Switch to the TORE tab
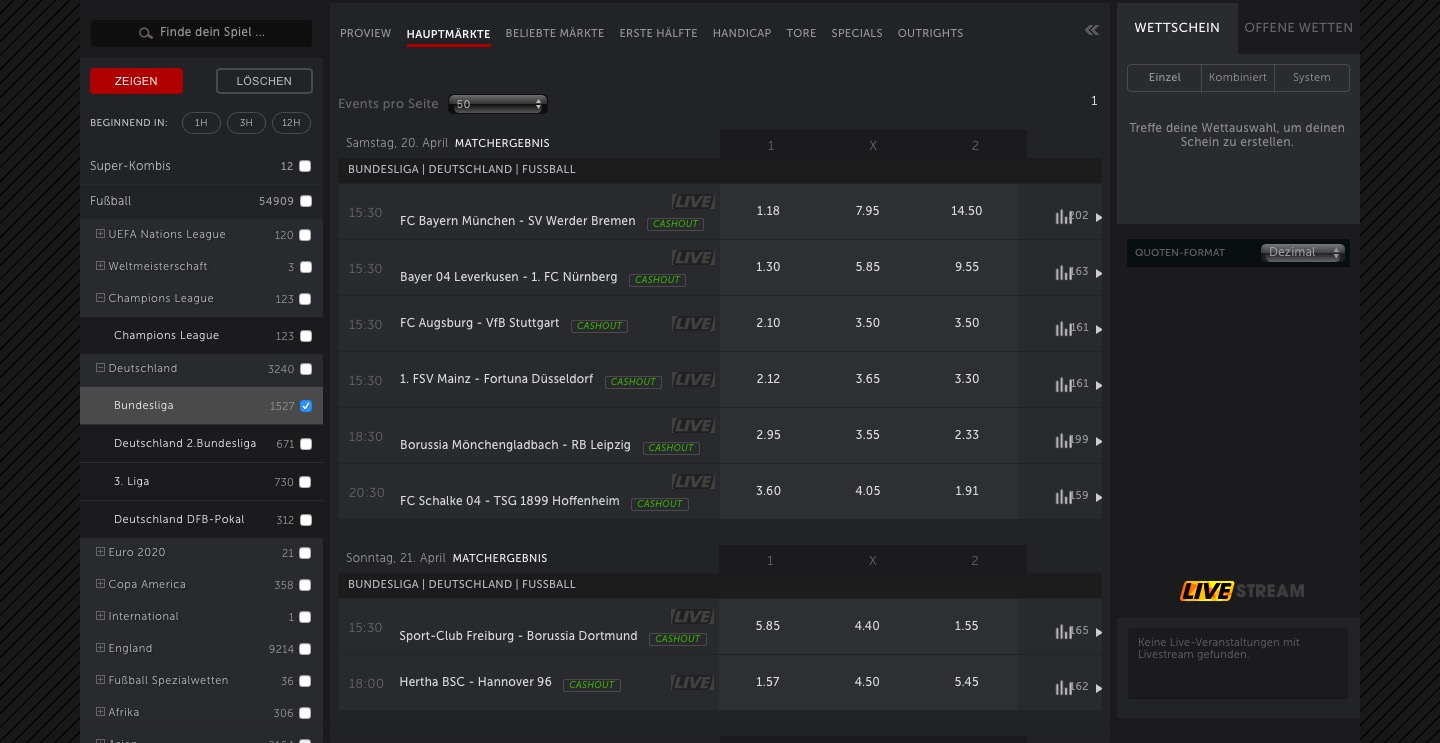This screenshot has width=1440, height=743. point(801,33)
